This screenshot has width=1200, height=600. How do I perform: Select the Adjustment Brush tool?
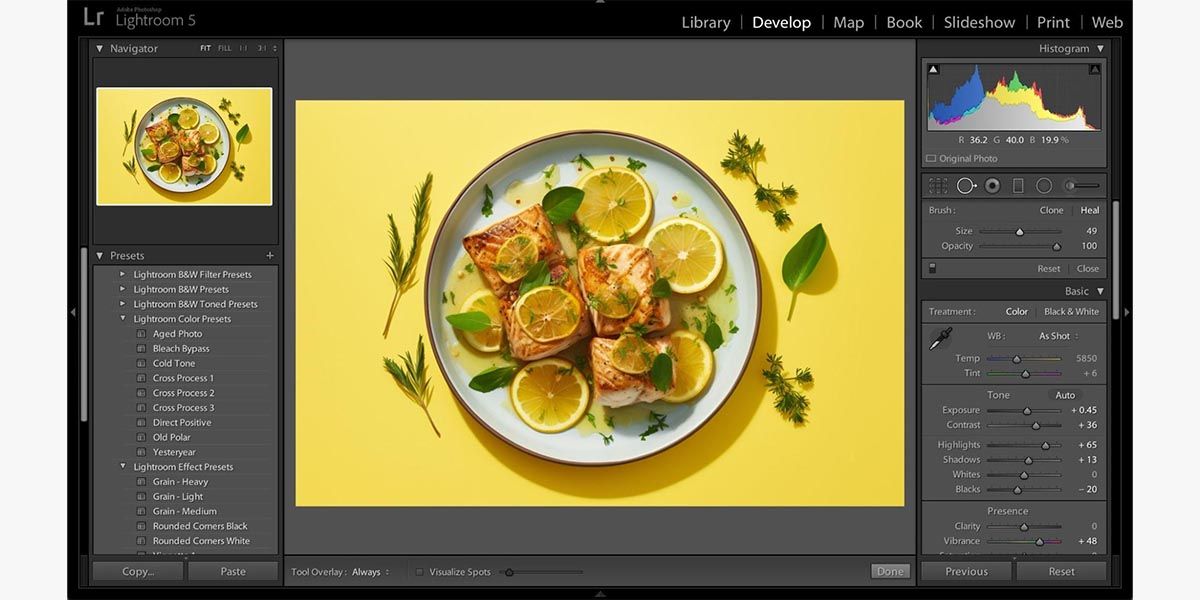[1082, 186]
